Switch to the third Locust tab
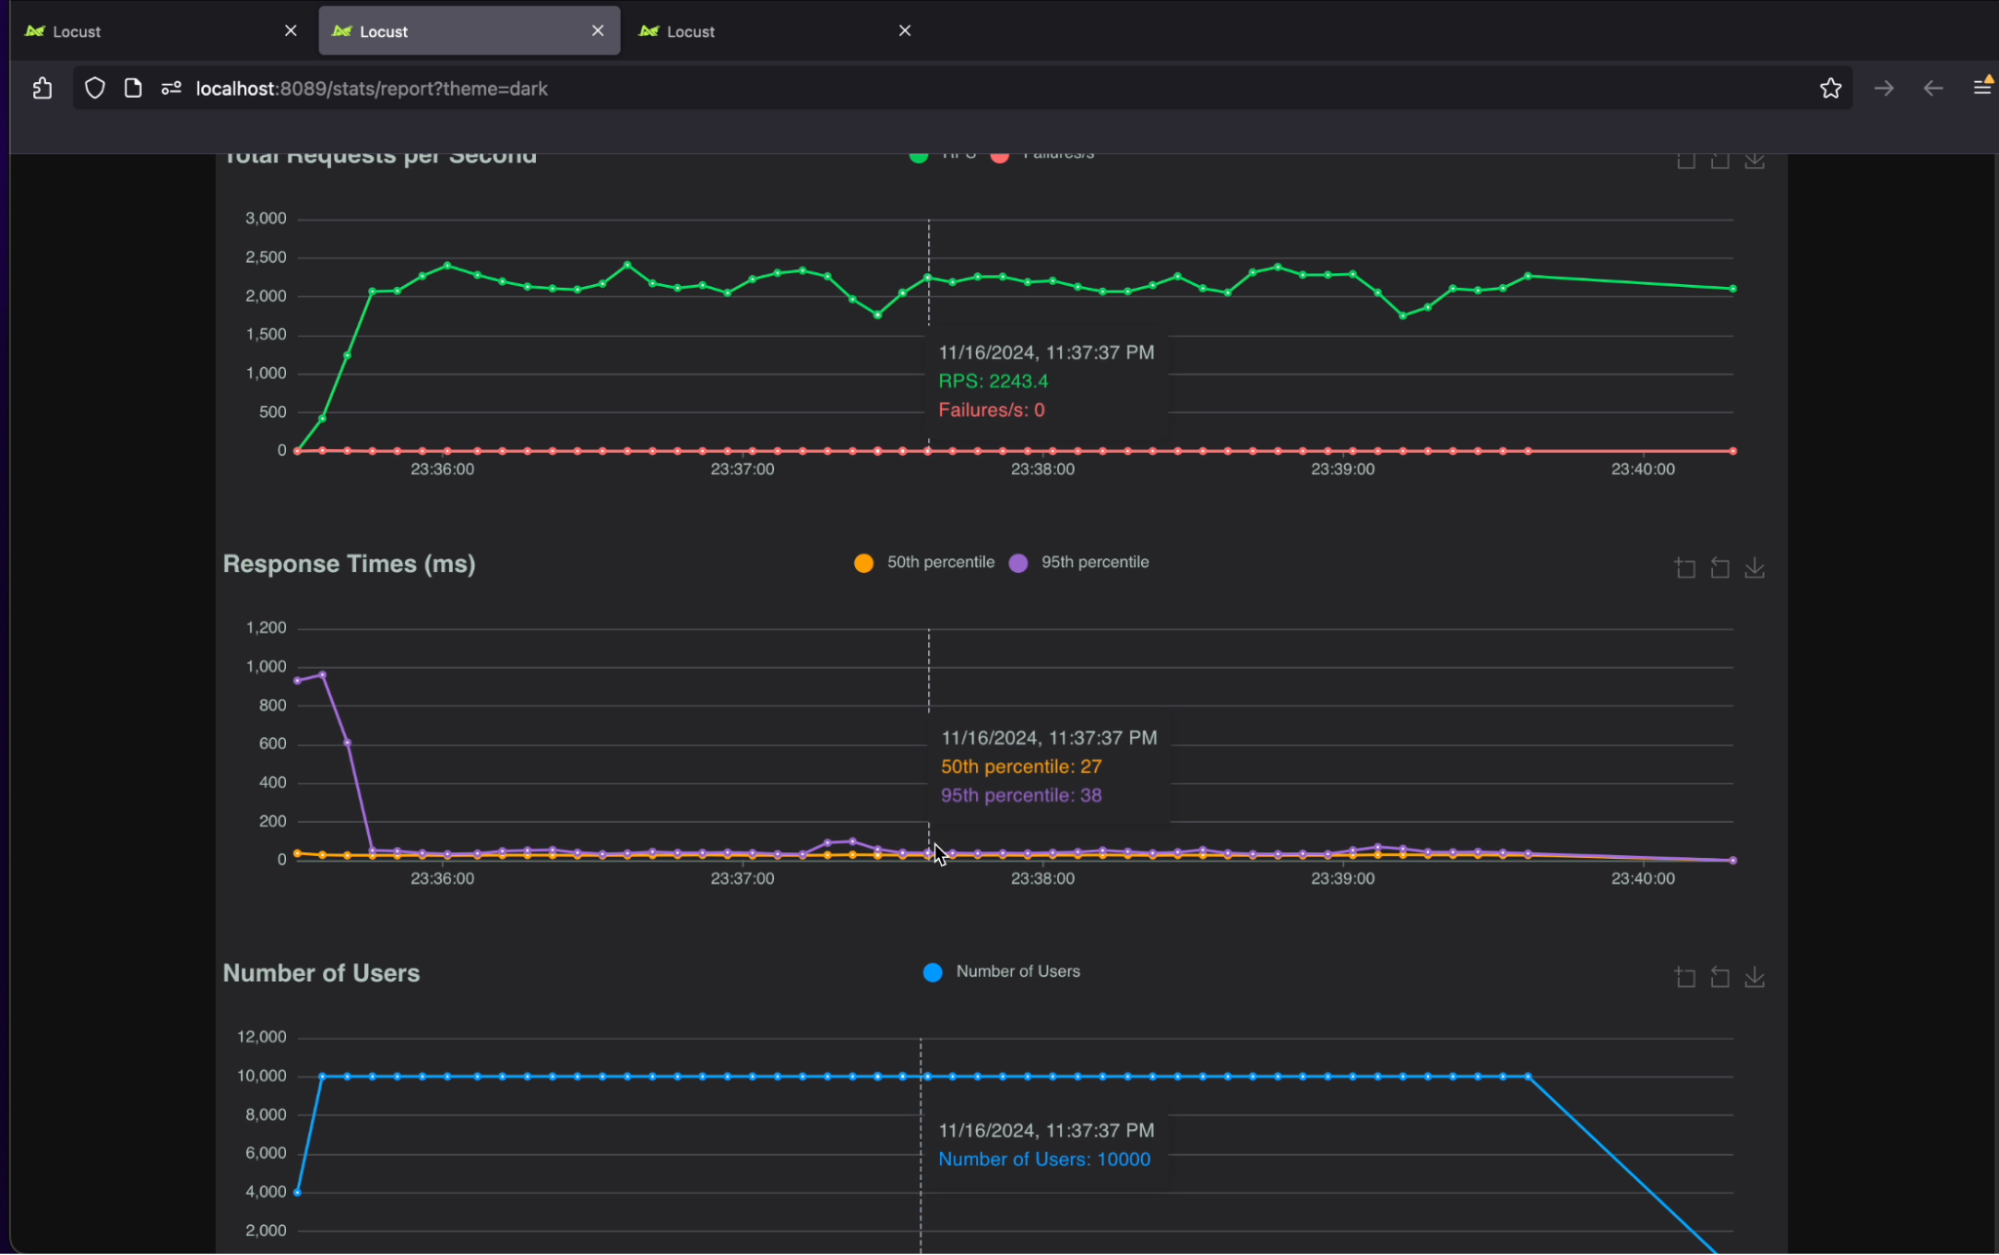This screenshot has height=1255, width=1999. [775, 31]
